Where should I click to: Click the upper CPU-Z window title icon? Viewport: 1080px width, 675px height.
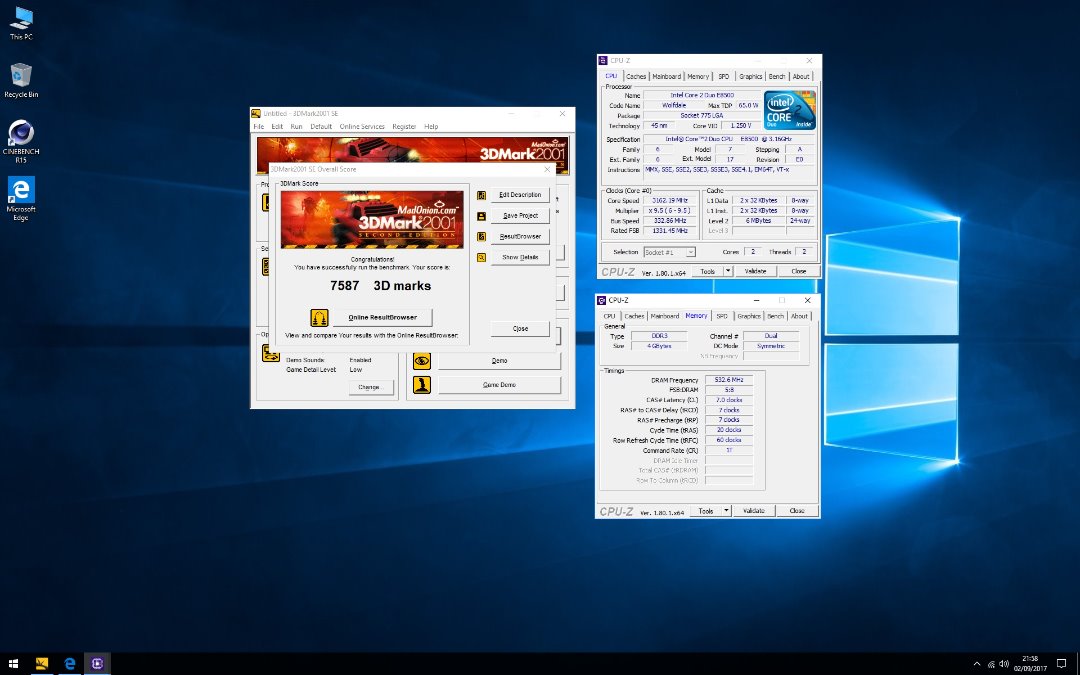tap(603, 61)
